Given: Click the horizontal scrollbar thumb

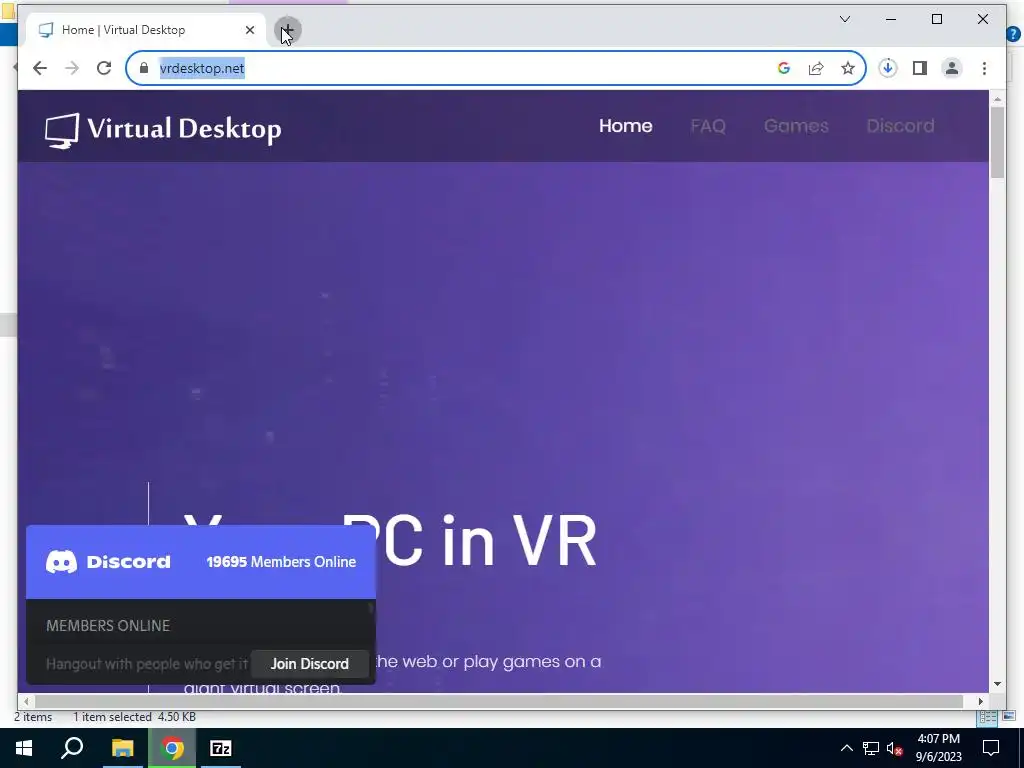Looking at the screenshot, I should (498, 701).
